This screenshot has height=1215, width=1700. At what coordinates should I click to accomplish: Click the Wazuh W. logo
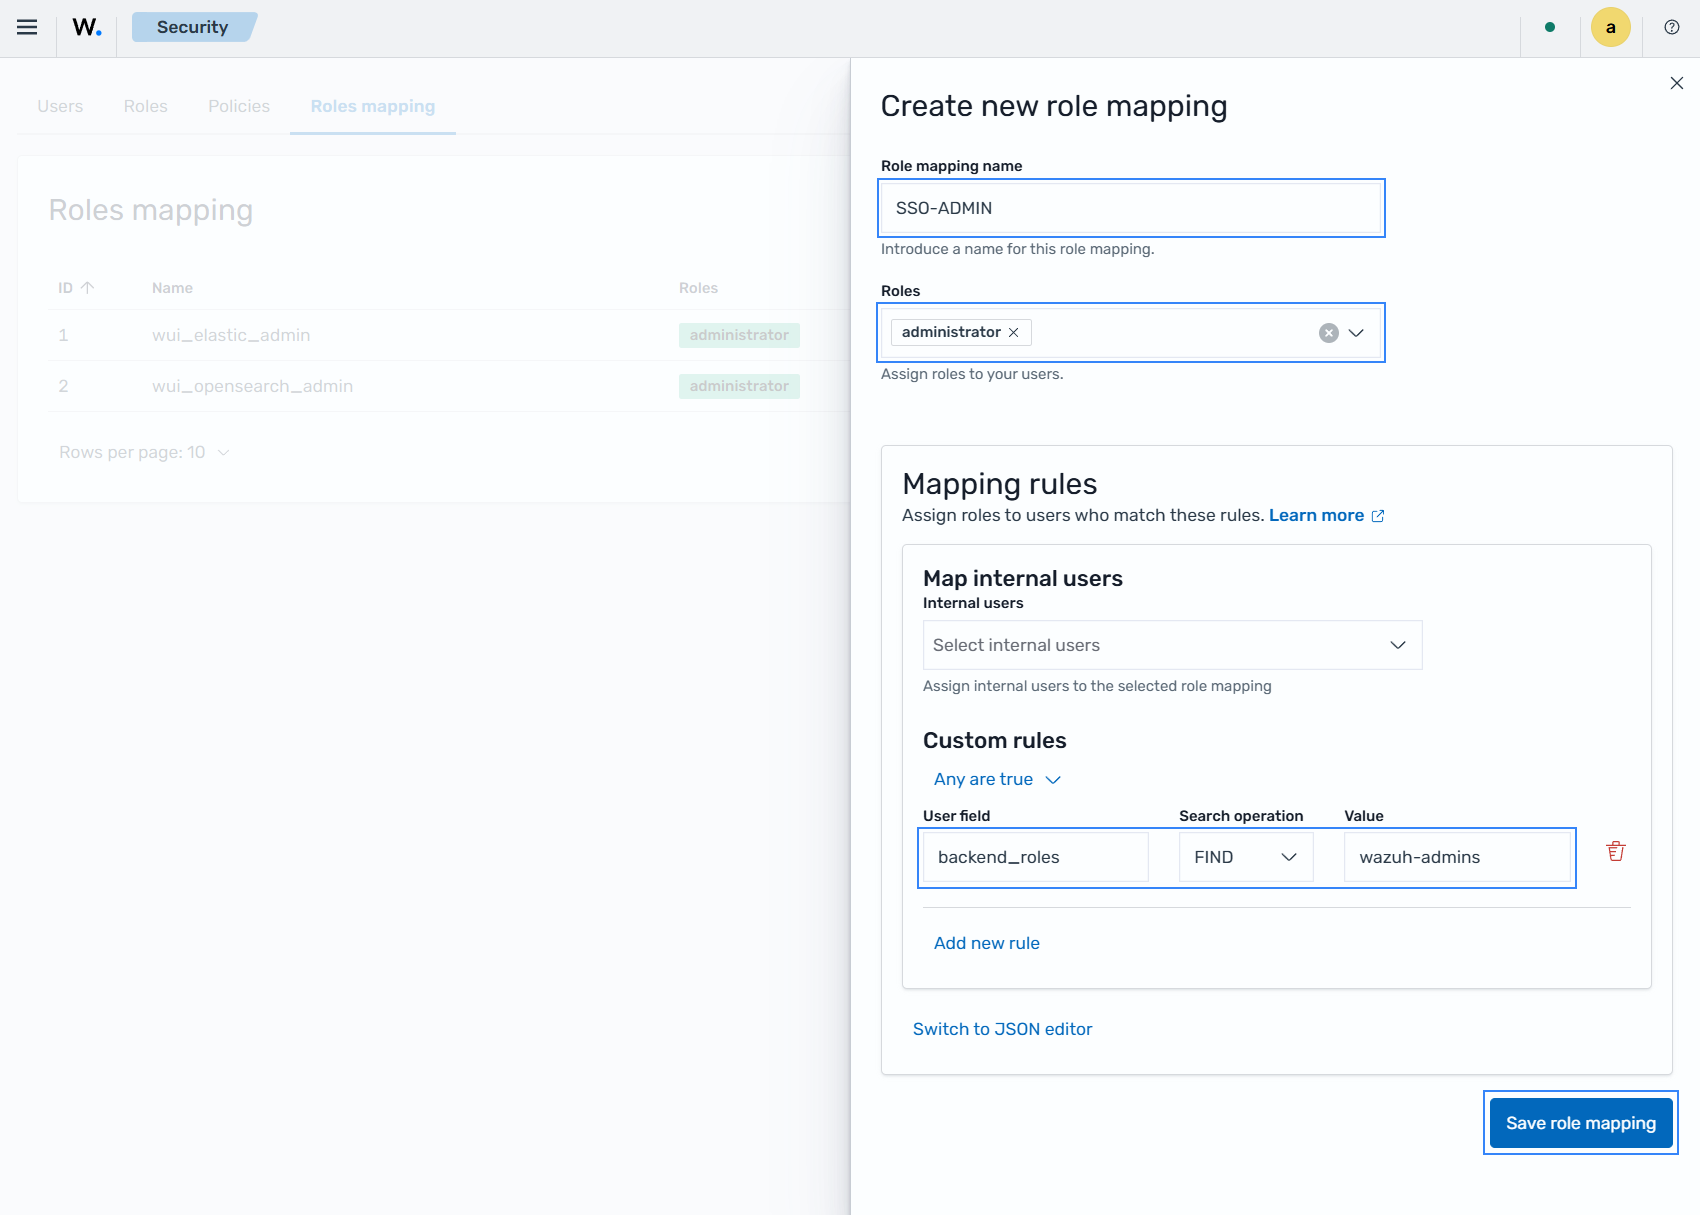[x=87, y=27]
